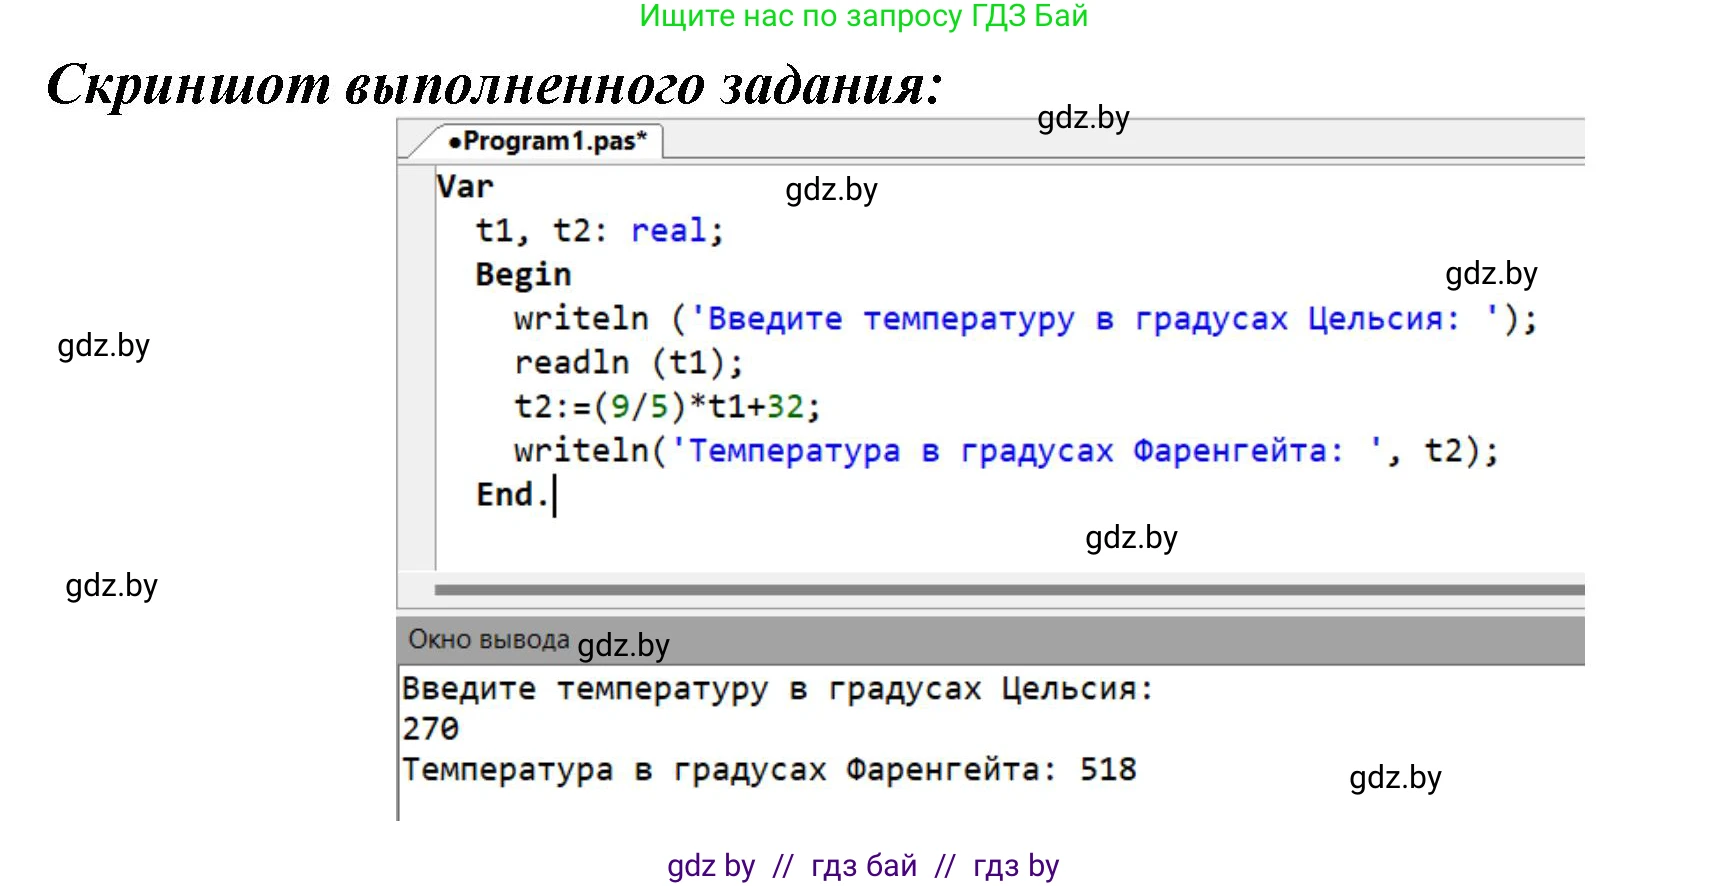This screenshot has width=1730, height=886.
Task: Click the Var keyword in the editor
Action: (x=465, y=187)
